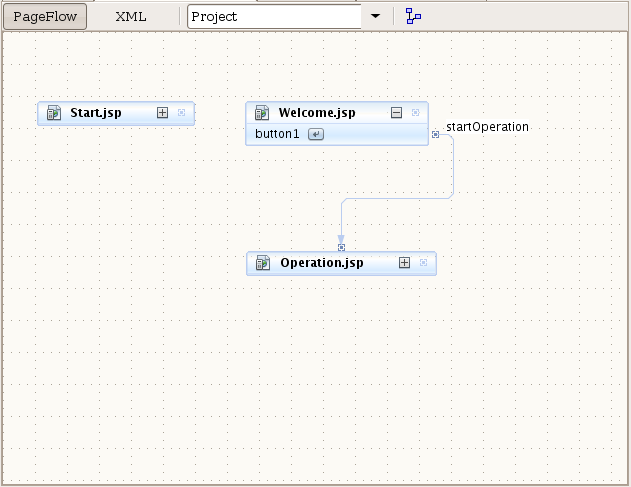Open the Project scope dropdown arrow
This screenshot has width=631, height=487.
(375, 17)
